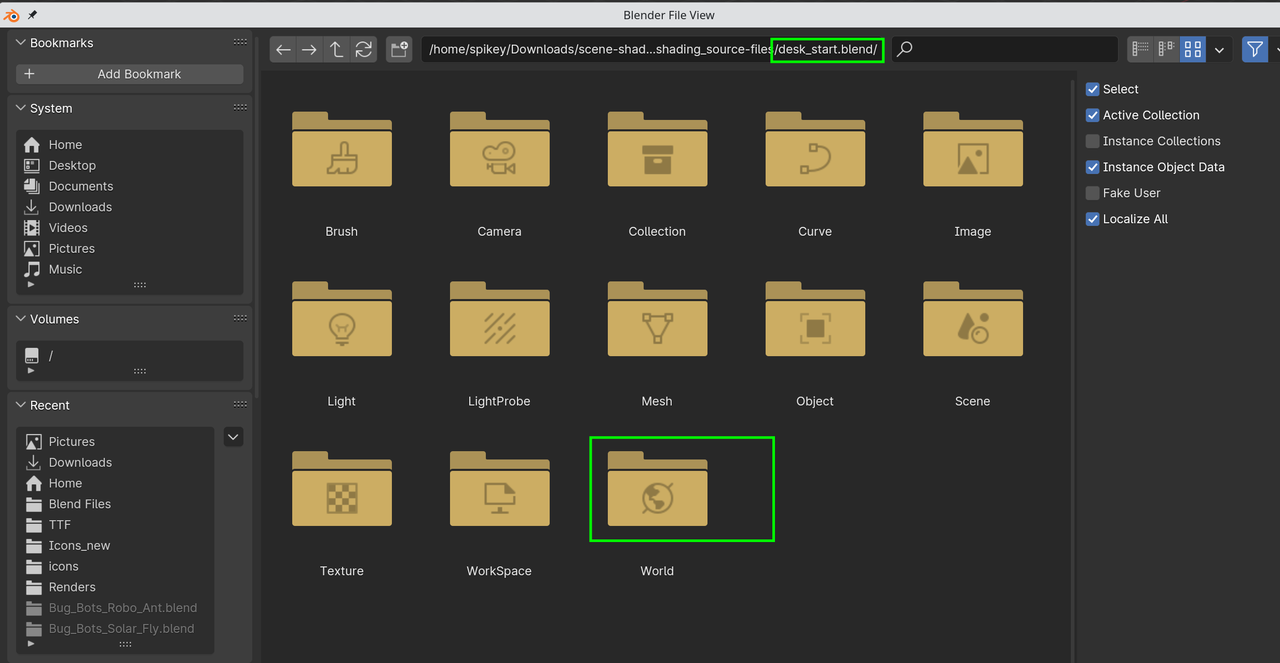Open Recent list options dropdown

pos(233,437)
